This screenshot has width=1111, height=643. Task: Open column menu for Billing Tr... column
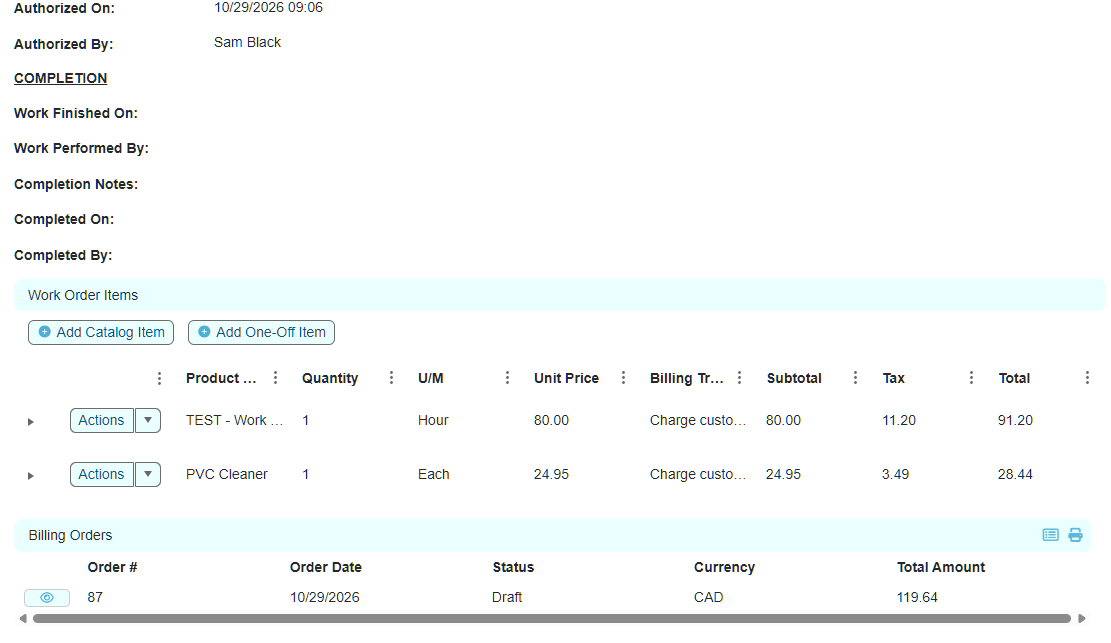739,379
